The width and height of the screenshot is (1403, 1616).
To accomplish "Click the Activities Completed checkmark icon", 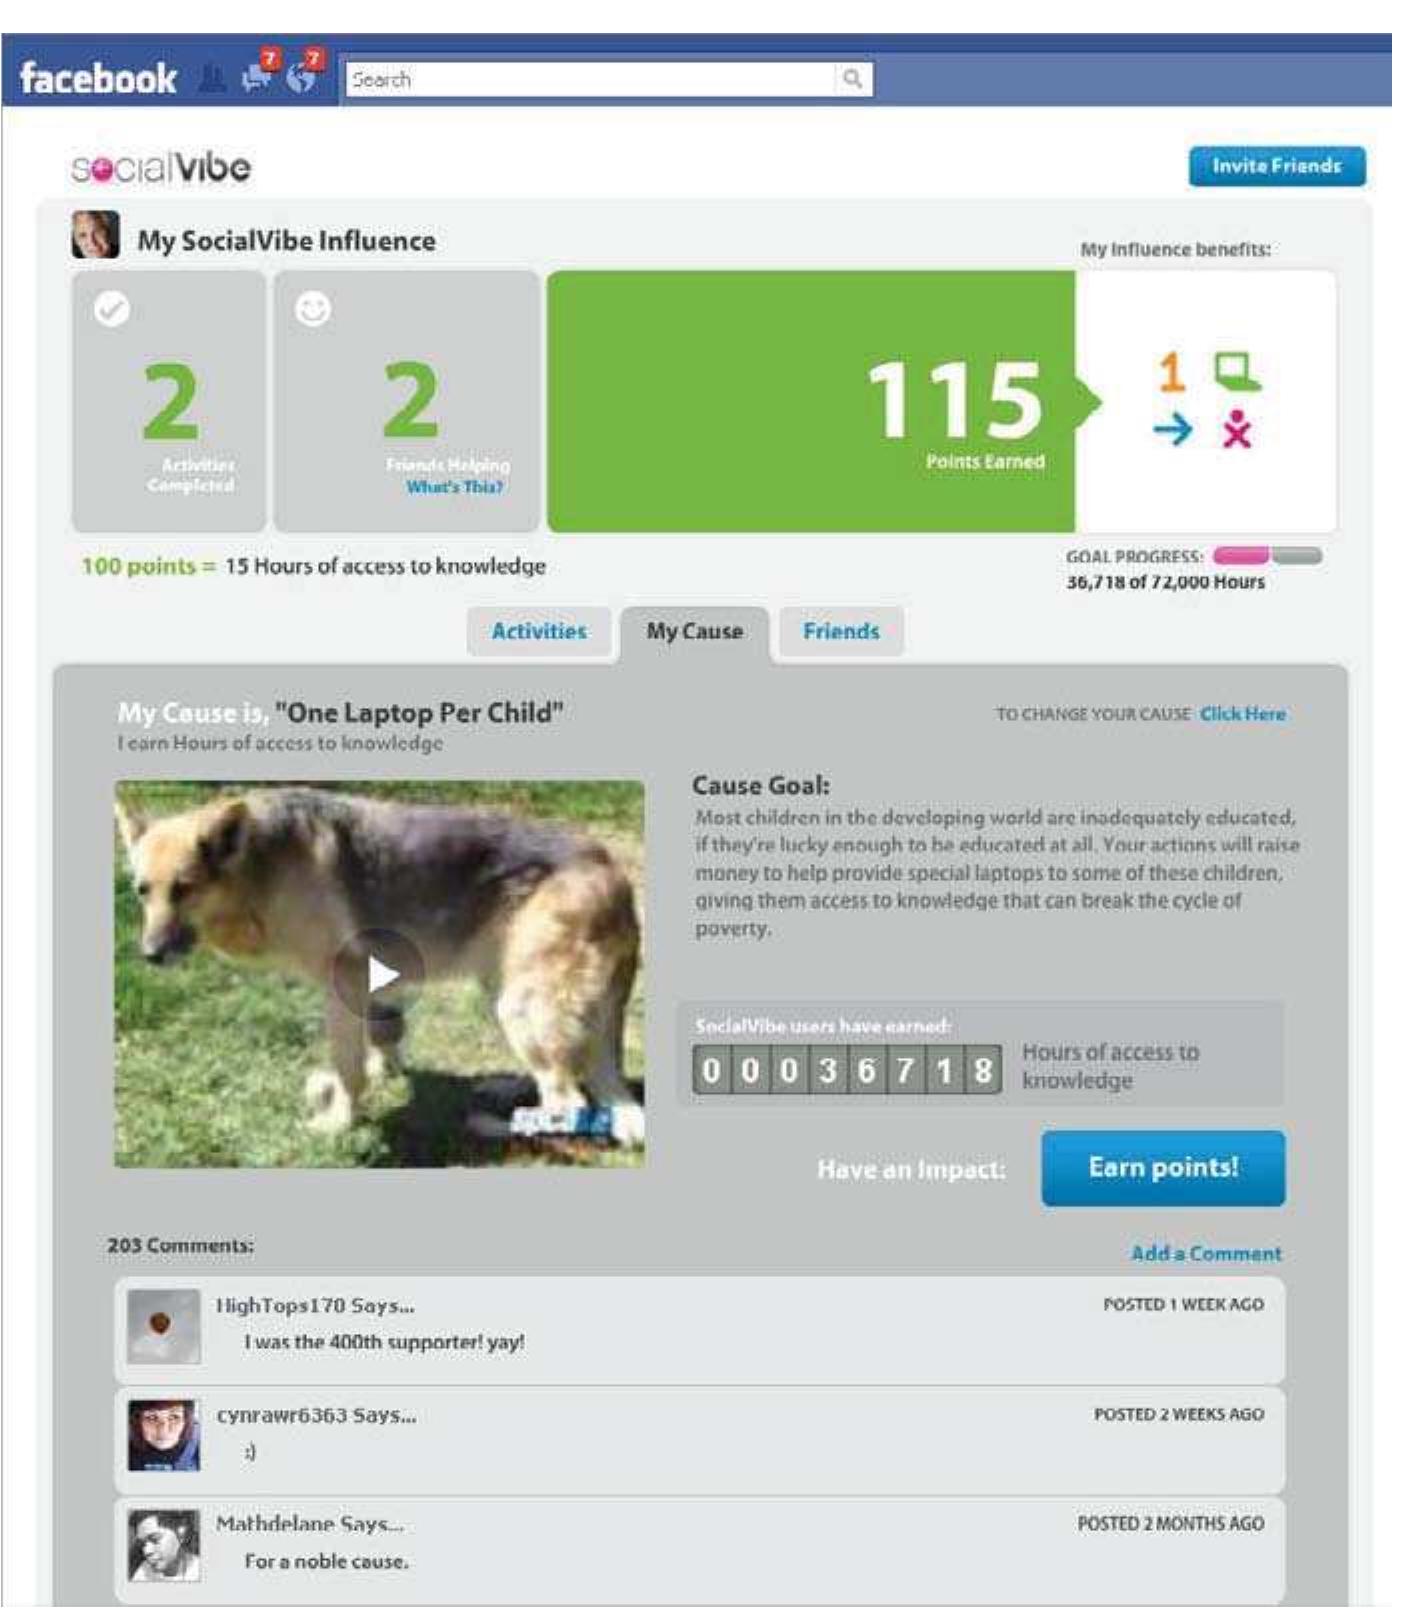I will point(112,309).
